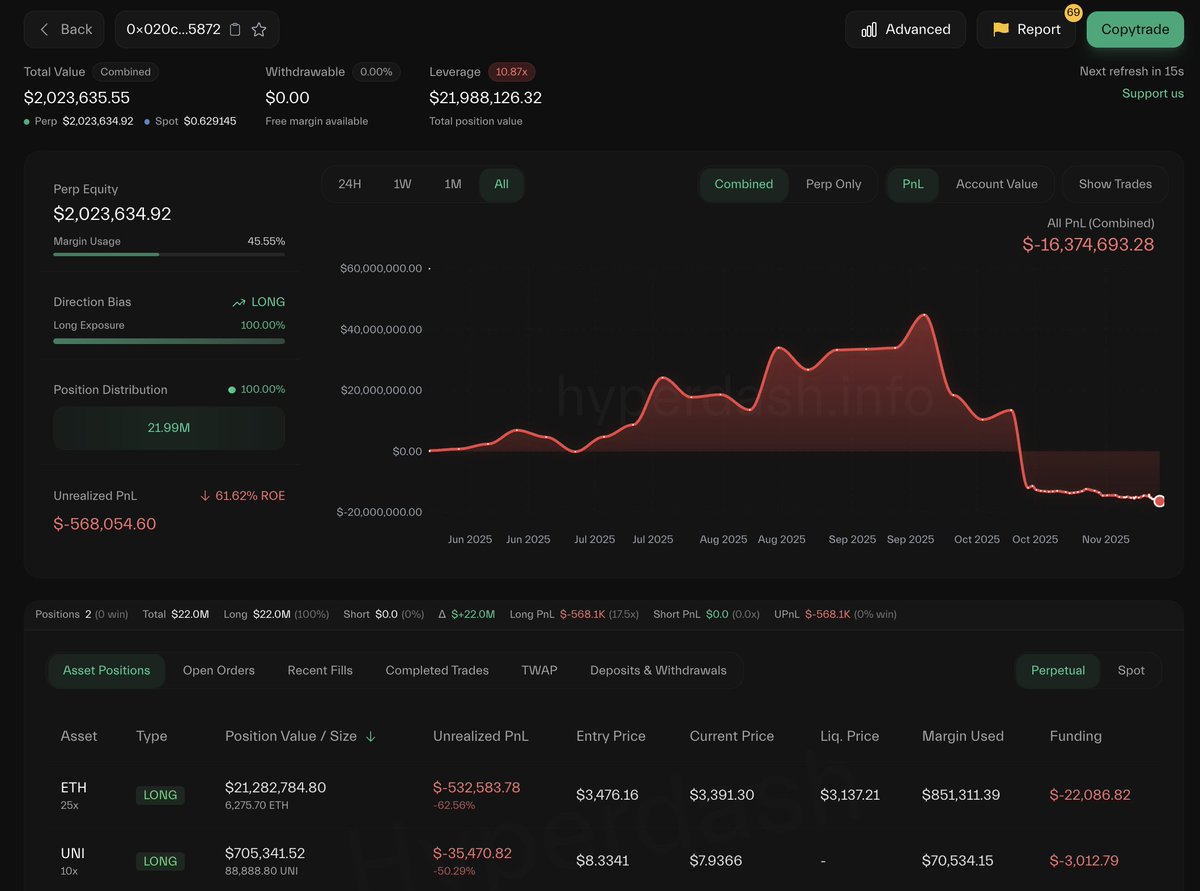Click the green trend arrow next to LONG

241,302
